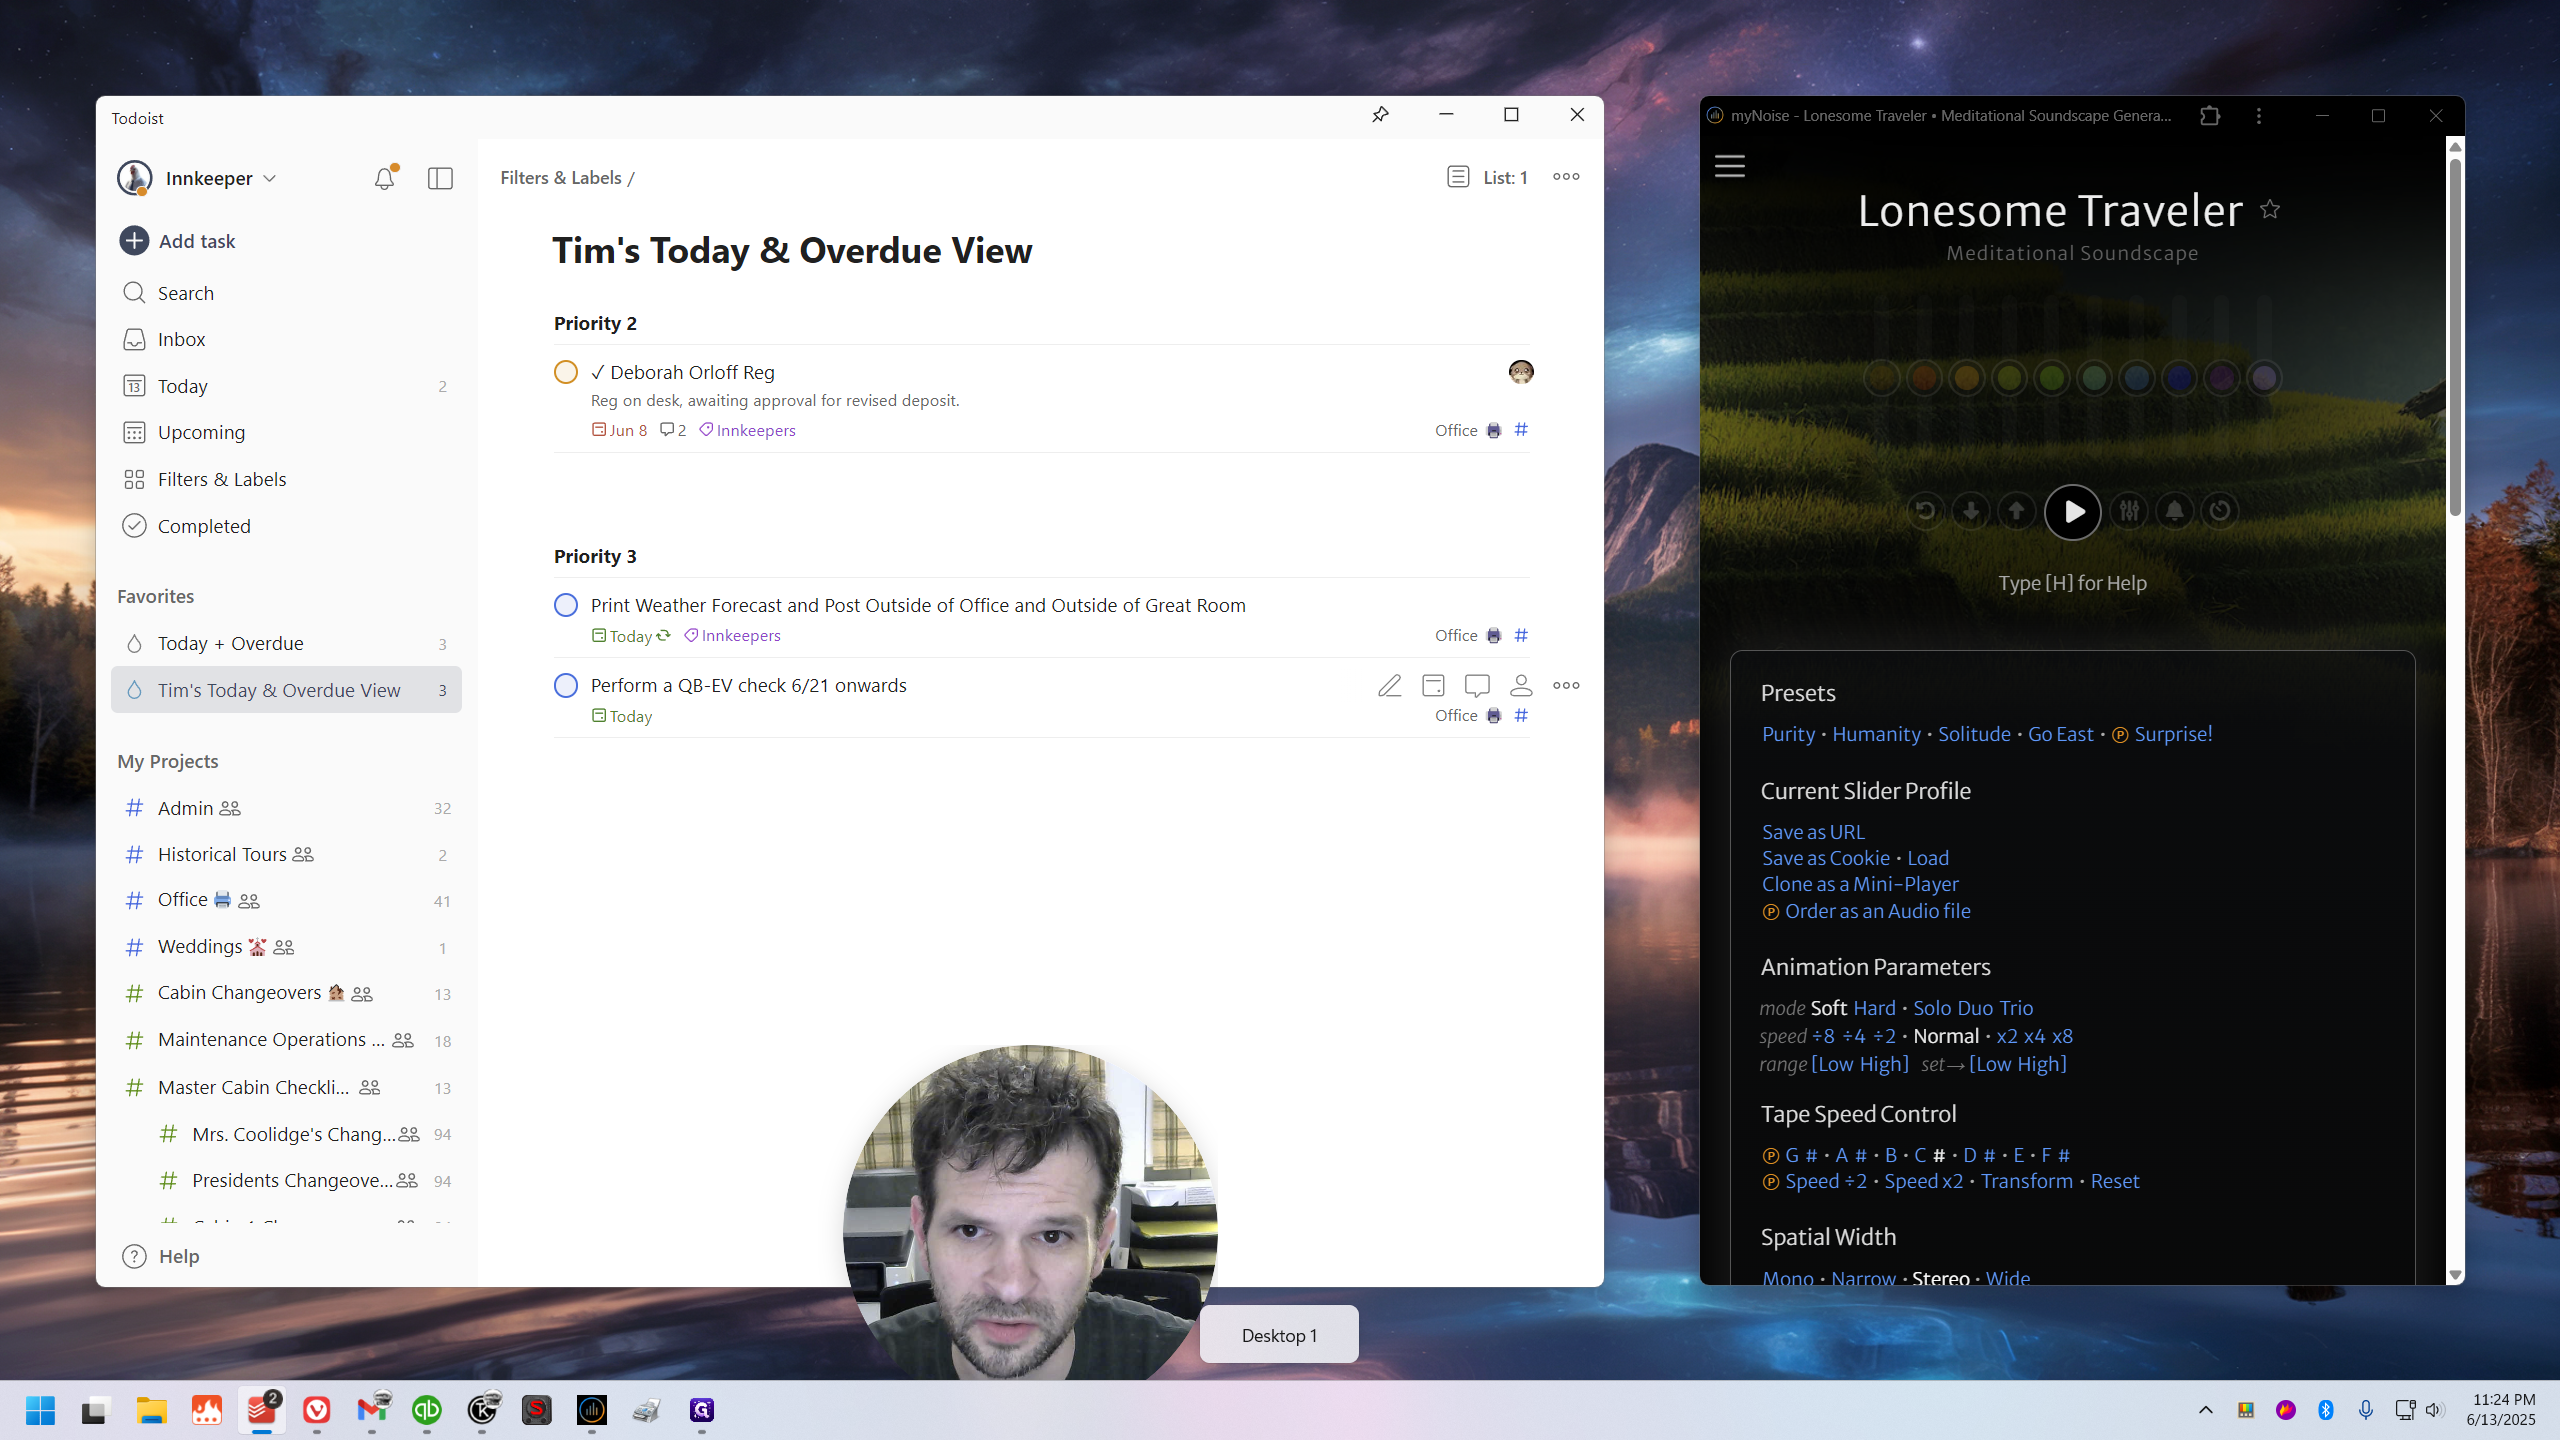Complete the Deborah Orloff Reg task
This screenshot has height=1440, width=2560.
pyautogui.click(x=566, y=372)
